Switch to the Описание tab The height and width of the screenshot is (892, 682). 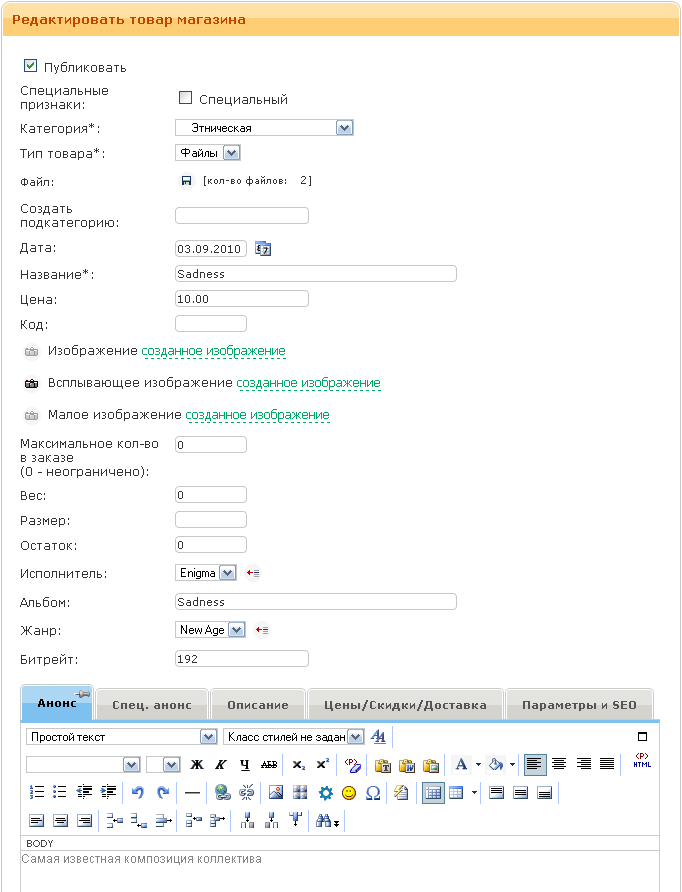click(x=257, y=705)
